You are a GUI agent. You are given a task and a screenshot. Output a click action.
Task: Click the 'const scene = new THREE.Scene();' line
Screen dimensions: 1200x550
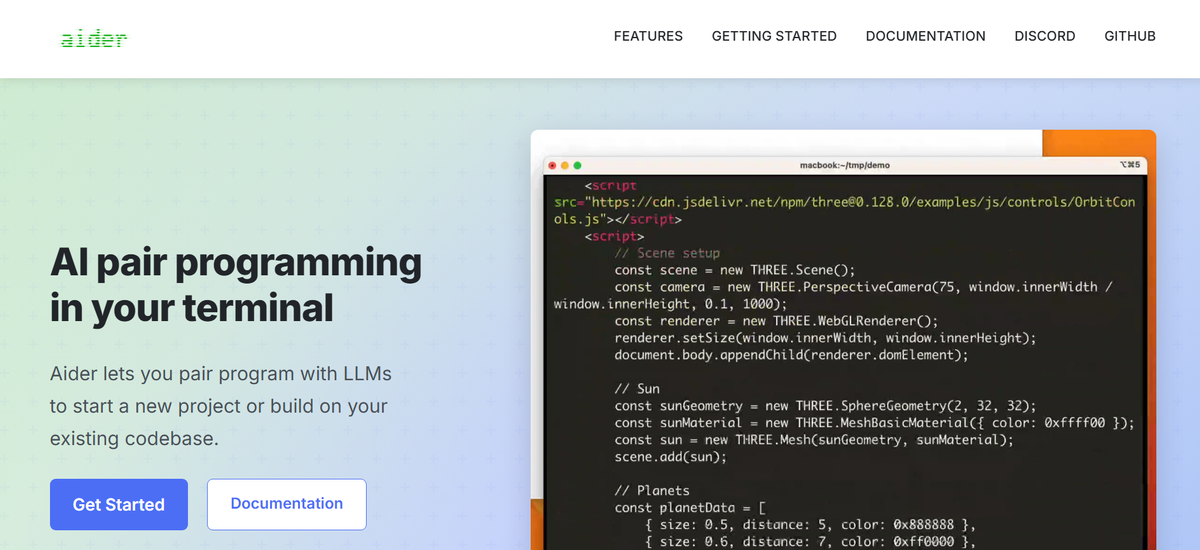click(x=736, y=270)
